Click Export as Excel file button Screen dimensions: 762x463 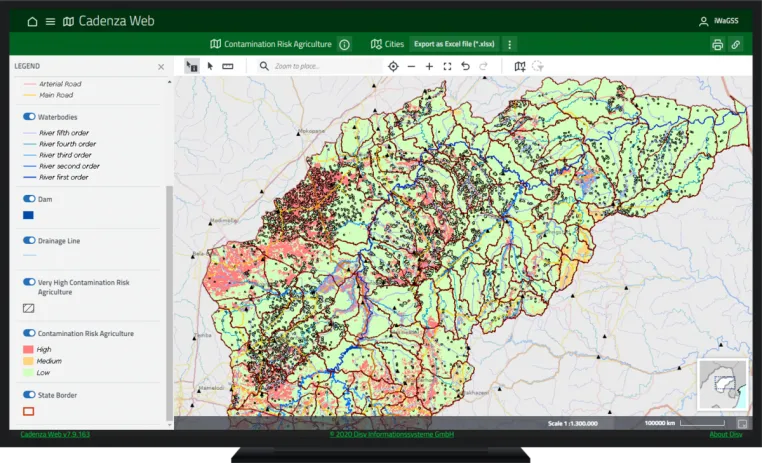(x=454, y=44)
